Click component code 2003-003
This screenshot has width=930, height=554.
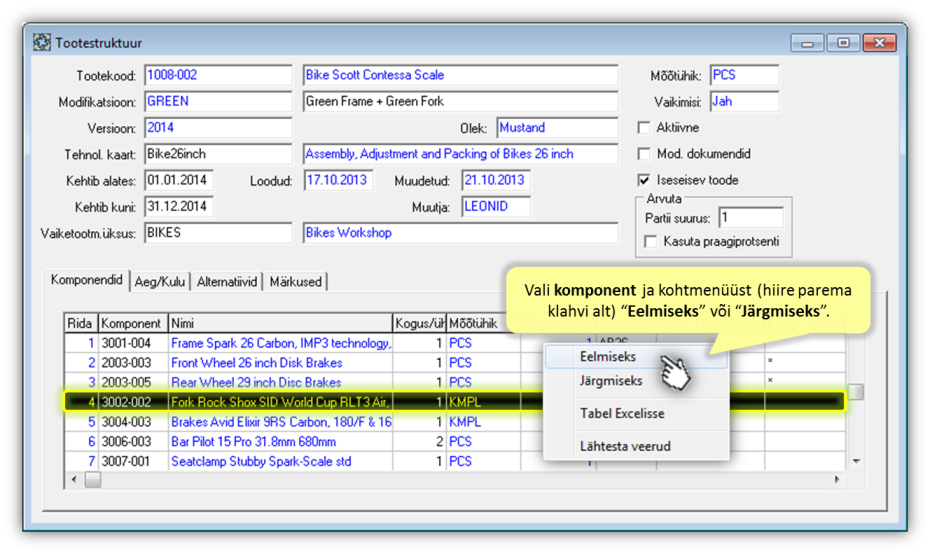point(126,362)
